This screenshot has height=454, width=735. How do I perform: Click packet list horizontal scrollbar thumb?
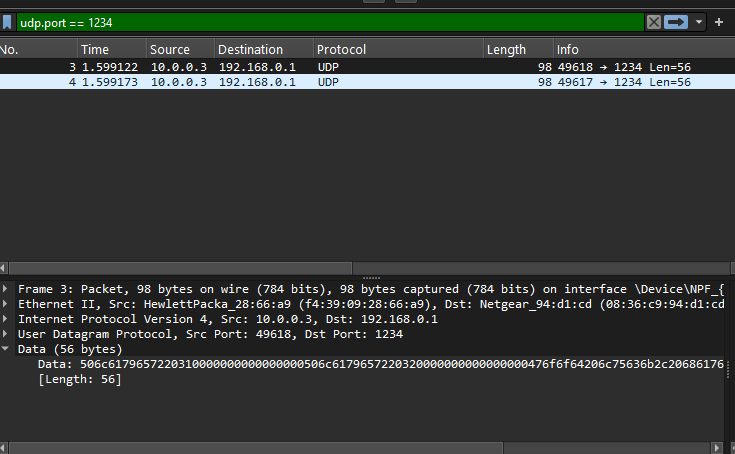(180, 268)
